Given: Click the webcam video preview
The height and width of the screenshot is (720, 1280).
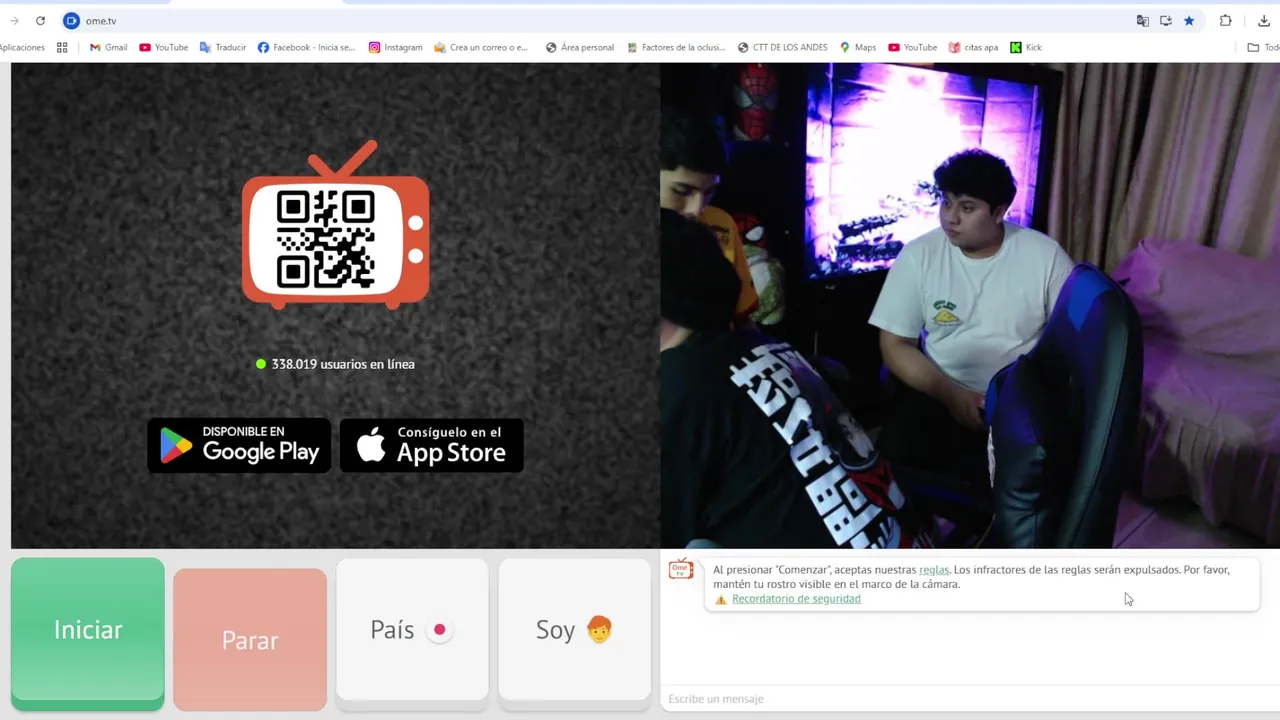Looking at the screenshot, I should (x=970, y=305).
